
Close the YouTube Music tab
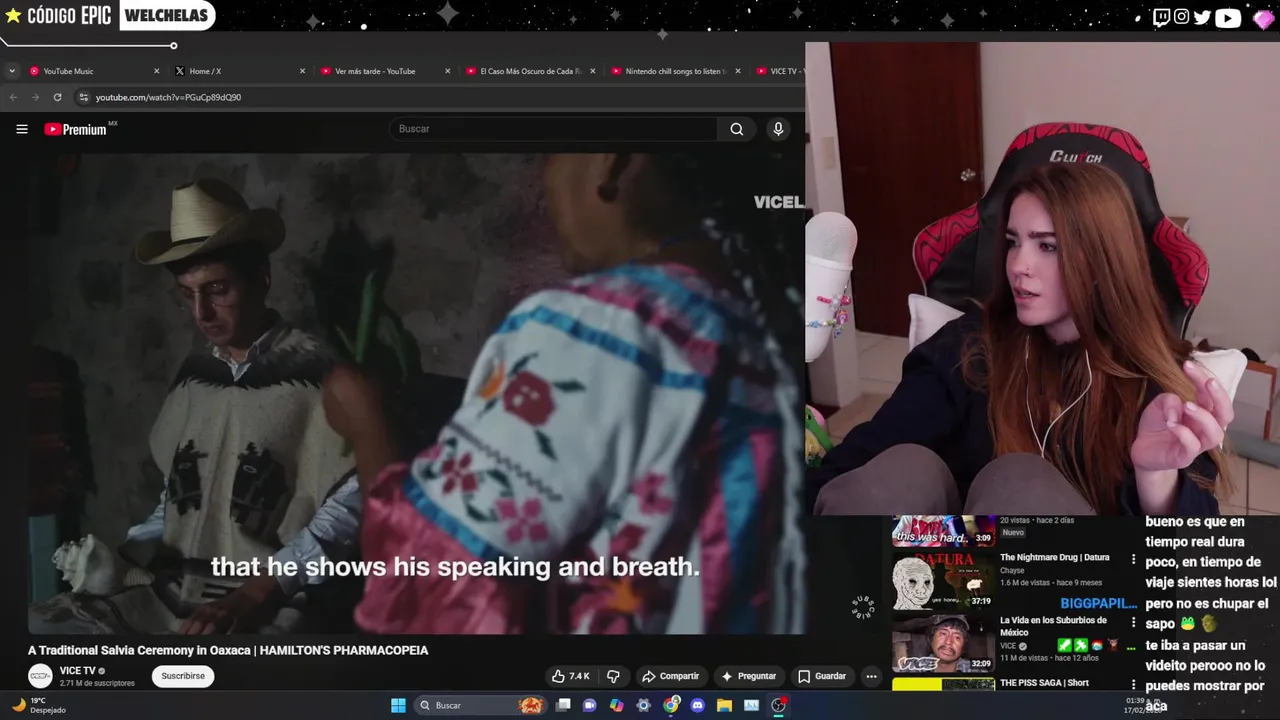click(x=156, y=71)
